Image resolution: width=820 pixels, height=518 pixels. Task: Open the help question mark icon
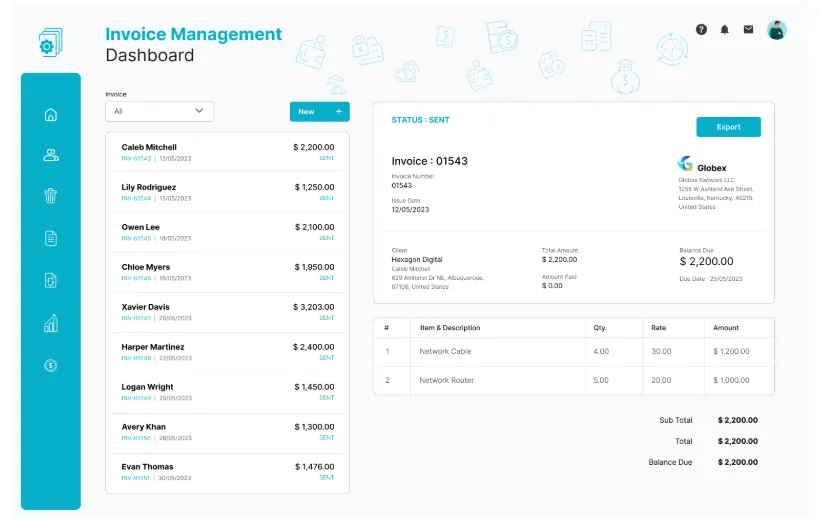point(701,30)
